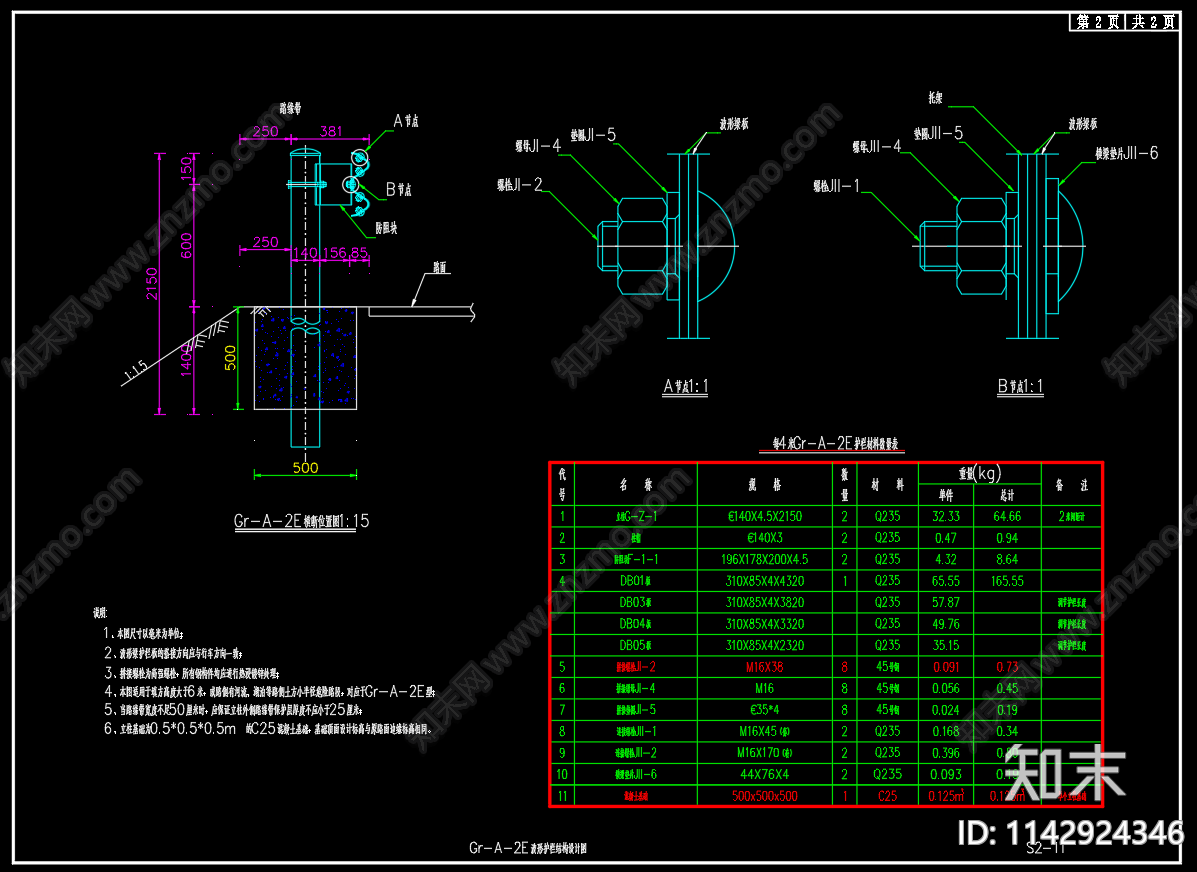Click the "第 2 页" page indicator

point(1098,21)
